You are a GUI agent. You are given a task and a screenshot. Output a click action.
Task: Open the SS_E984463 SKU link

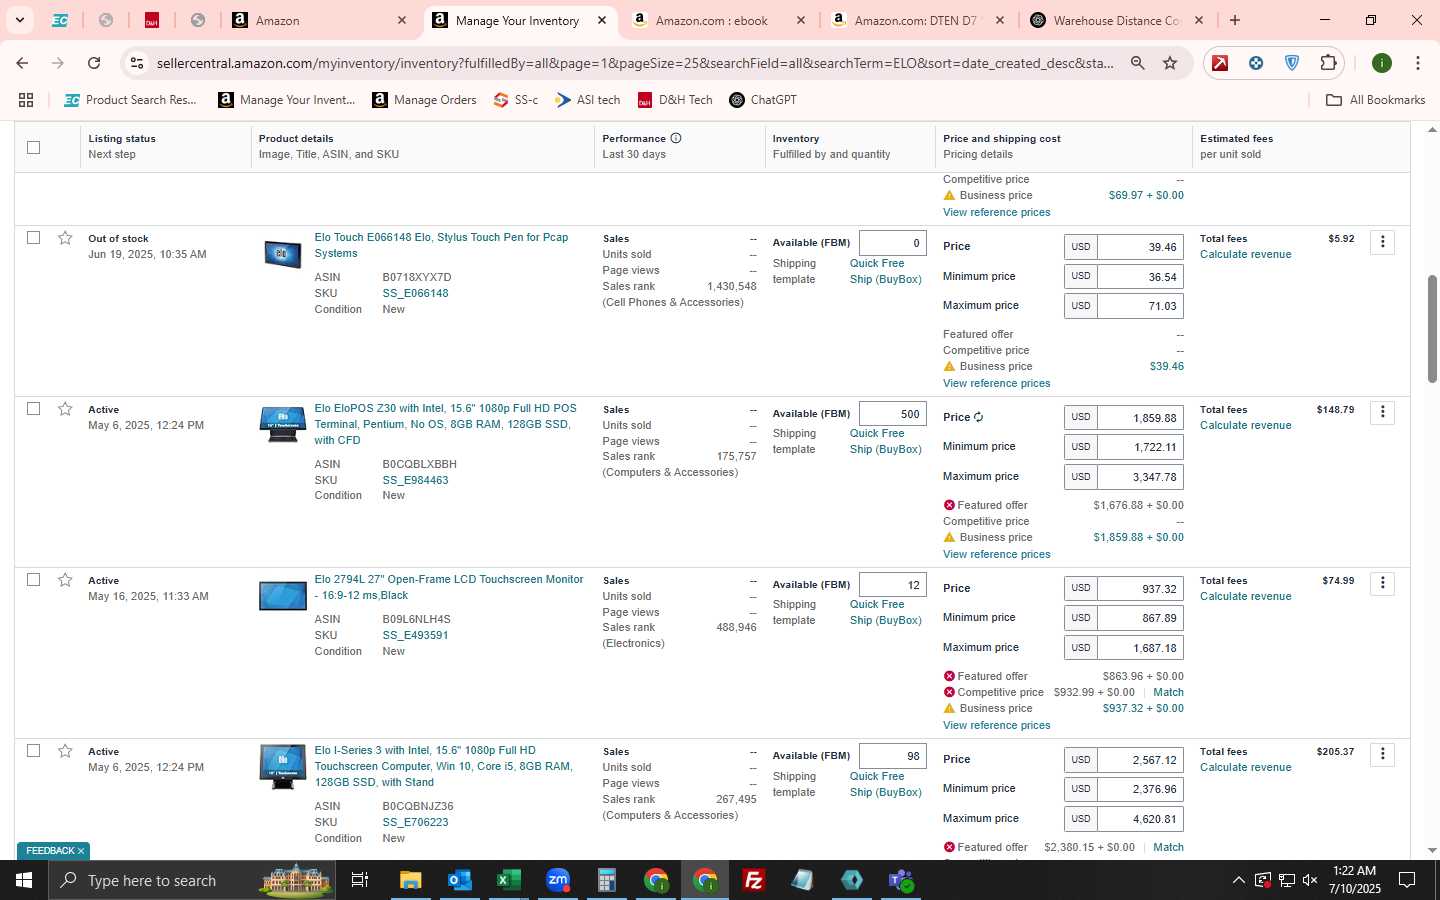[415, 480]
